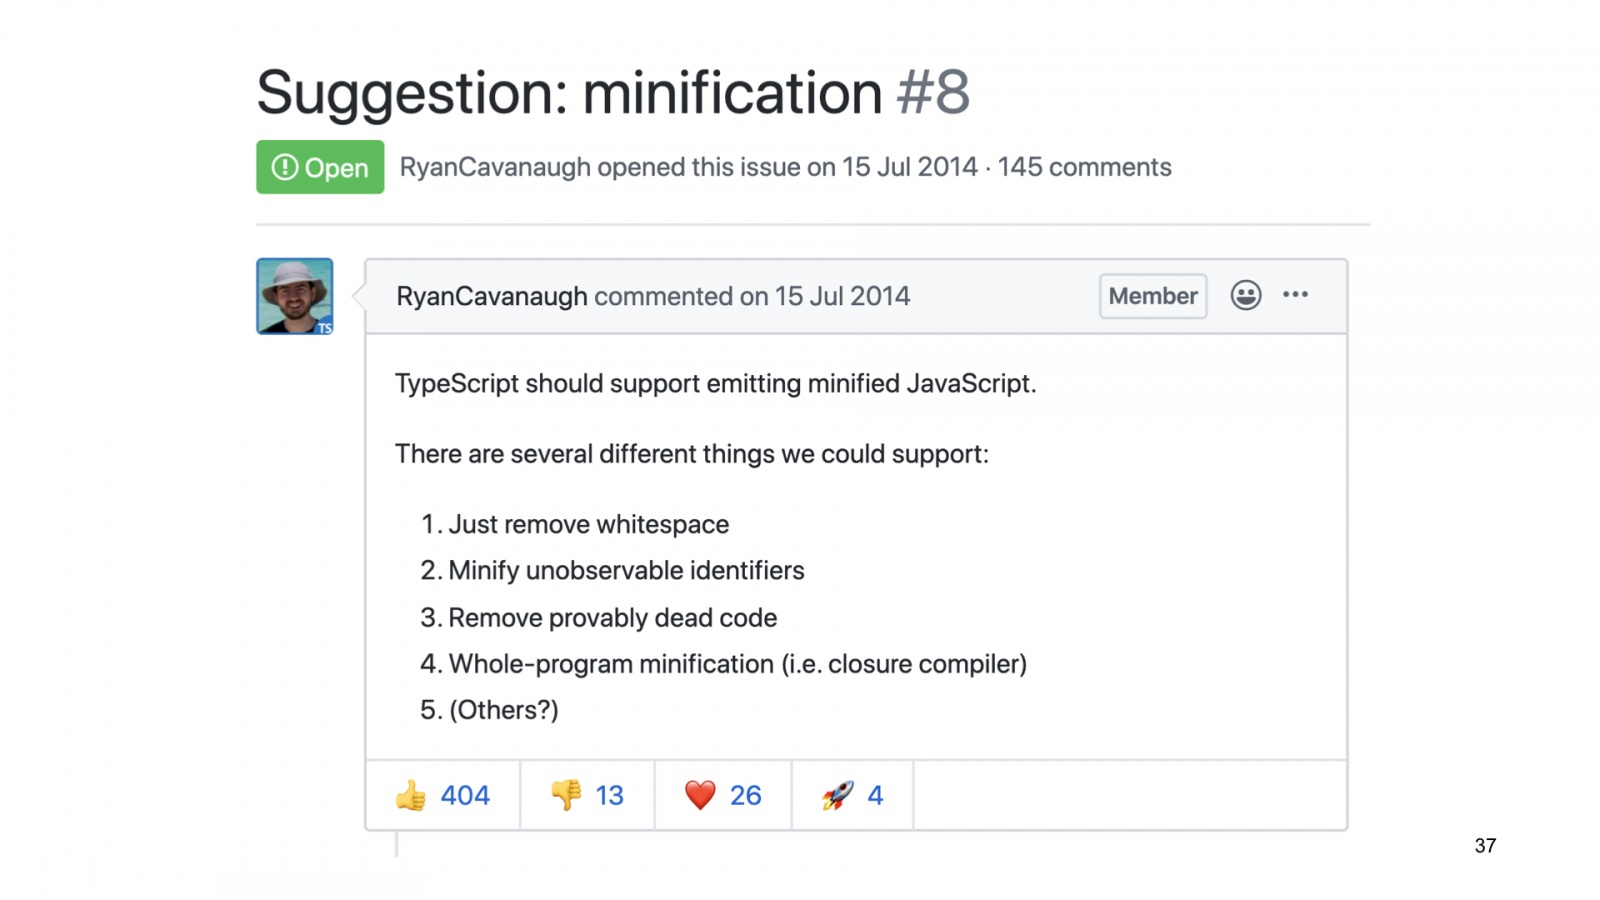Click RyanCavanaugh's avatar picture
Screen dimensions: 1600x900
[x=294, y=295]
